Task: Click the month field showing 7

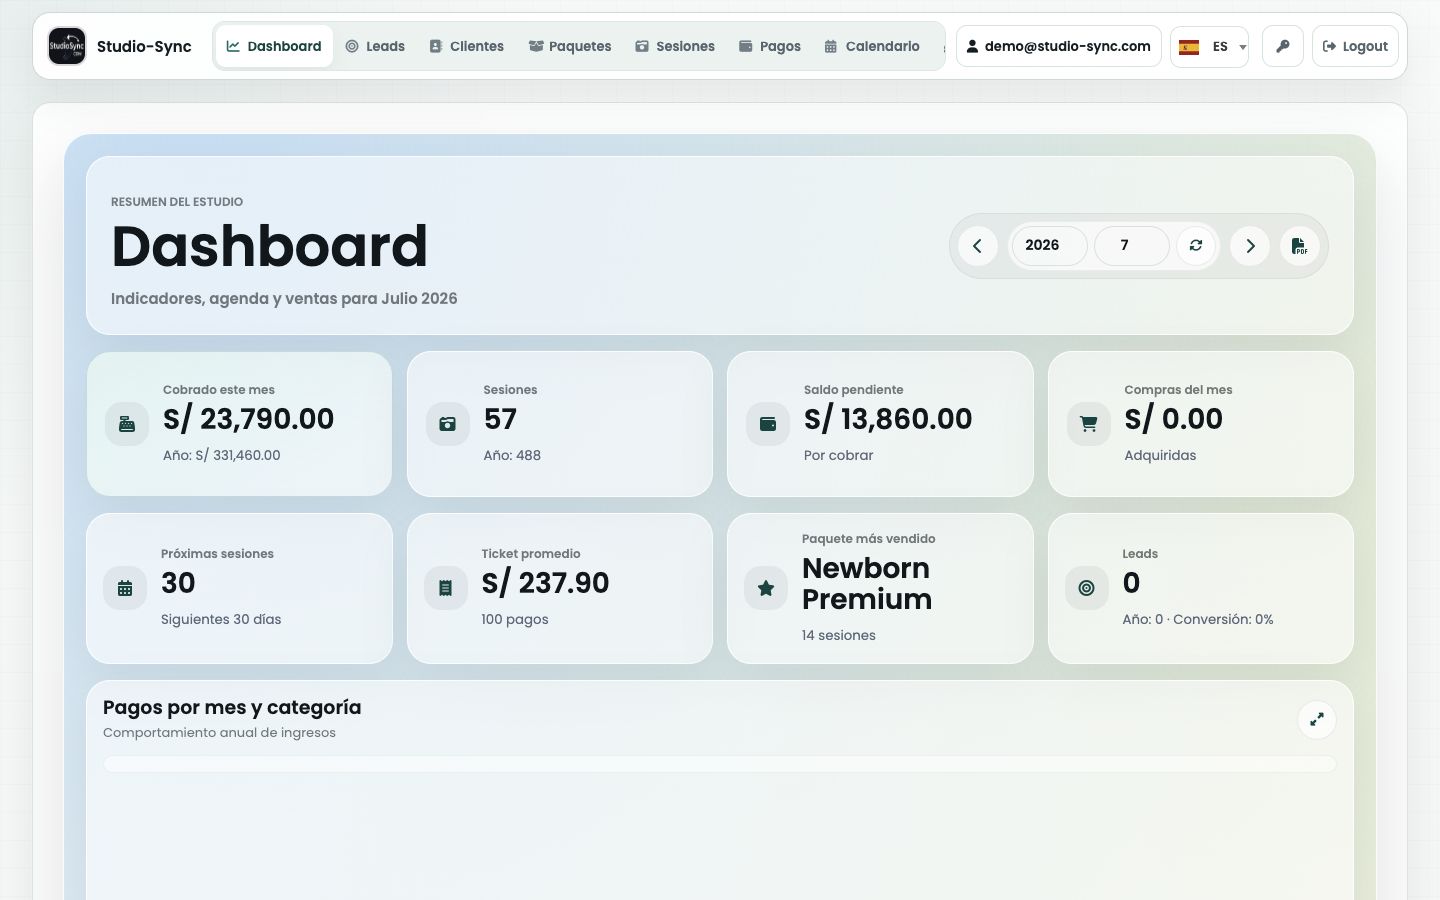Action: (x=1132, y=246)
